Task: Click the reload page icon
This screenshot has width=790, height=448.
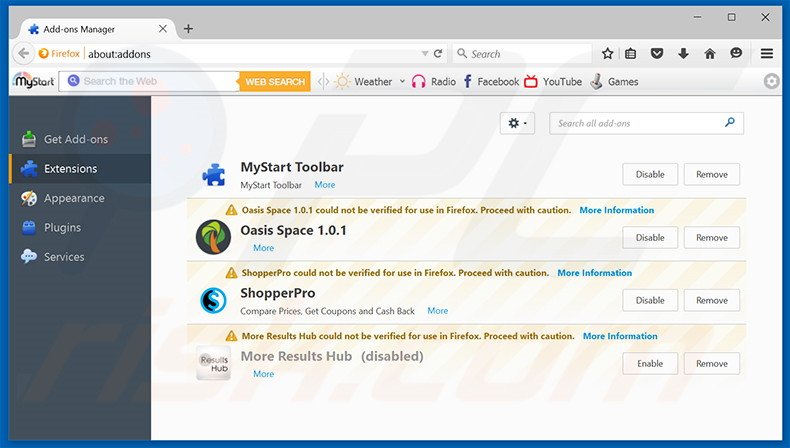Action: tap(438, 54)
